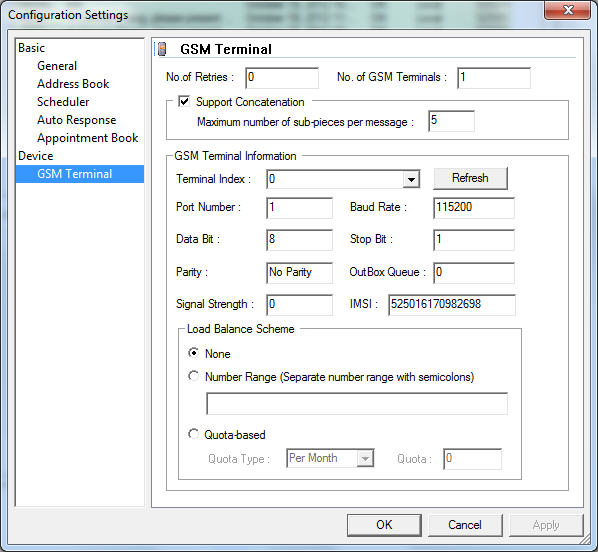Image resolution: width=598 pixels, height=552 pixels.
Task: Click the Refresh button
Action: (470, 178)
